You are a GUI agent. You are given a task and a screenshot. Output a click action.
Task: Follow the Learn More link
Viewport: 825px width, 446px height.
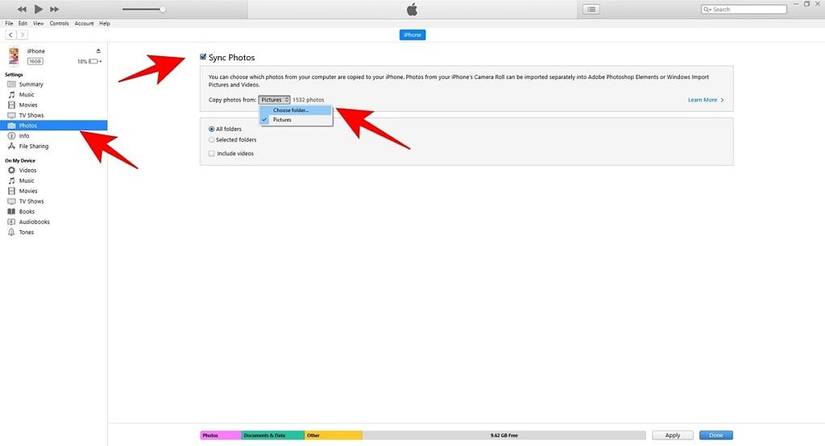(x=706, y=100)
